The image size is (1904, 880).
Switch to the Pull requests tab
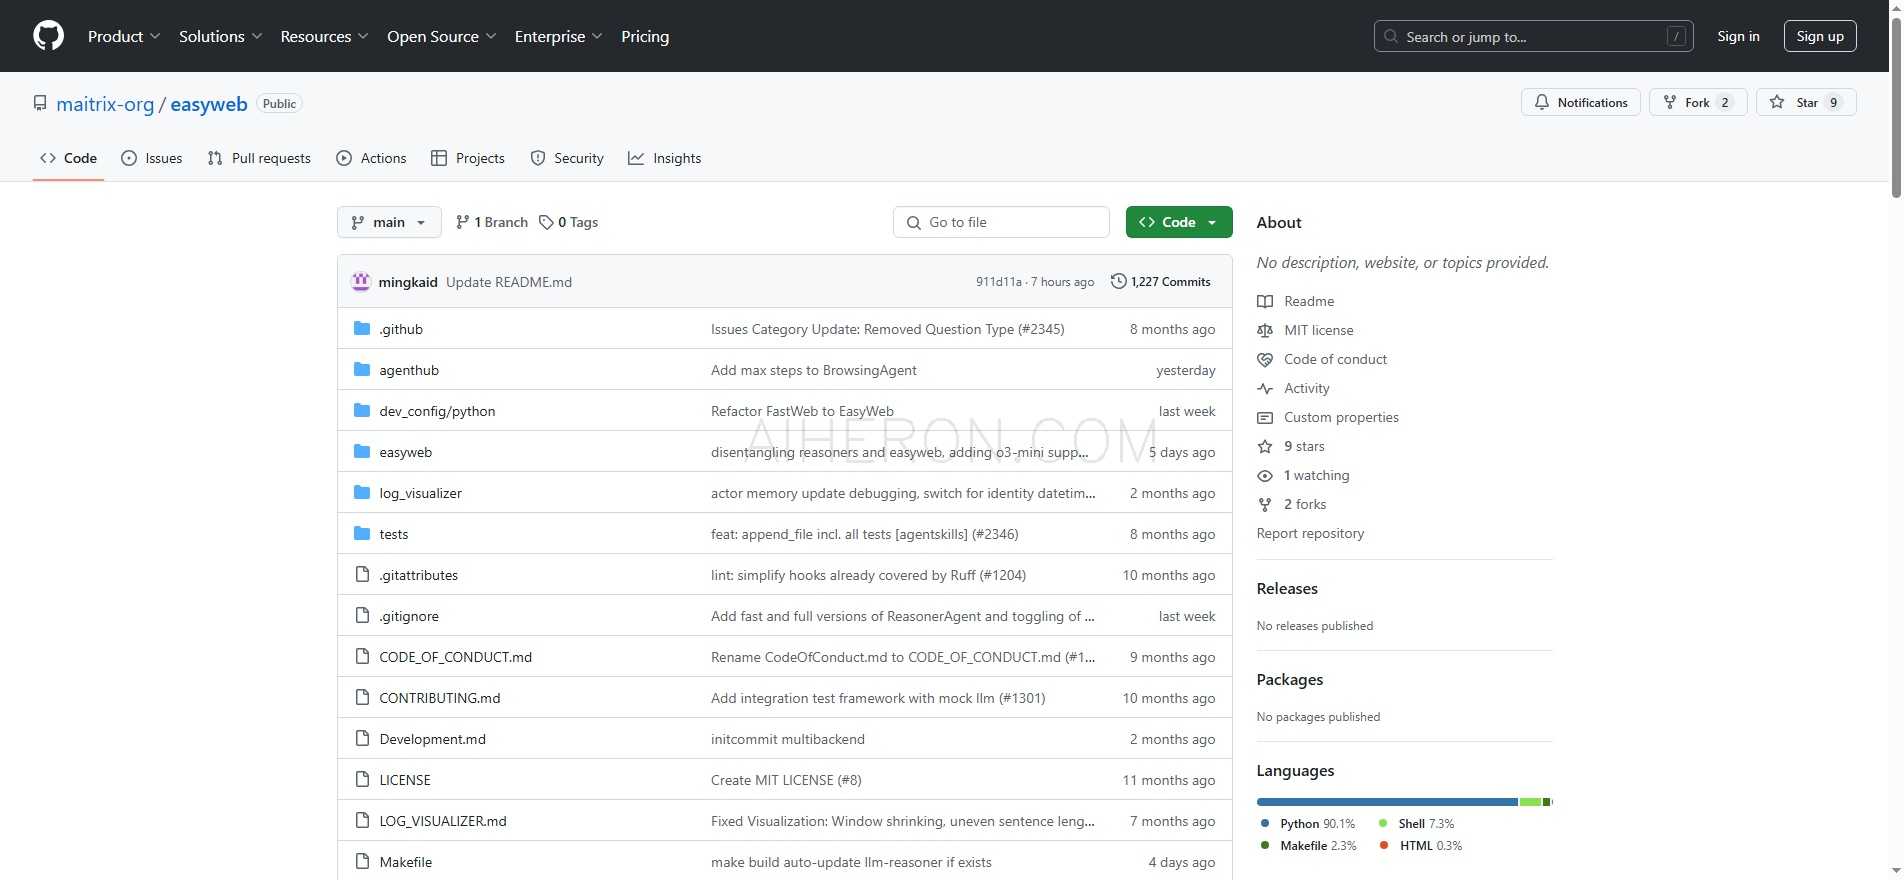[x=259, y=158]
